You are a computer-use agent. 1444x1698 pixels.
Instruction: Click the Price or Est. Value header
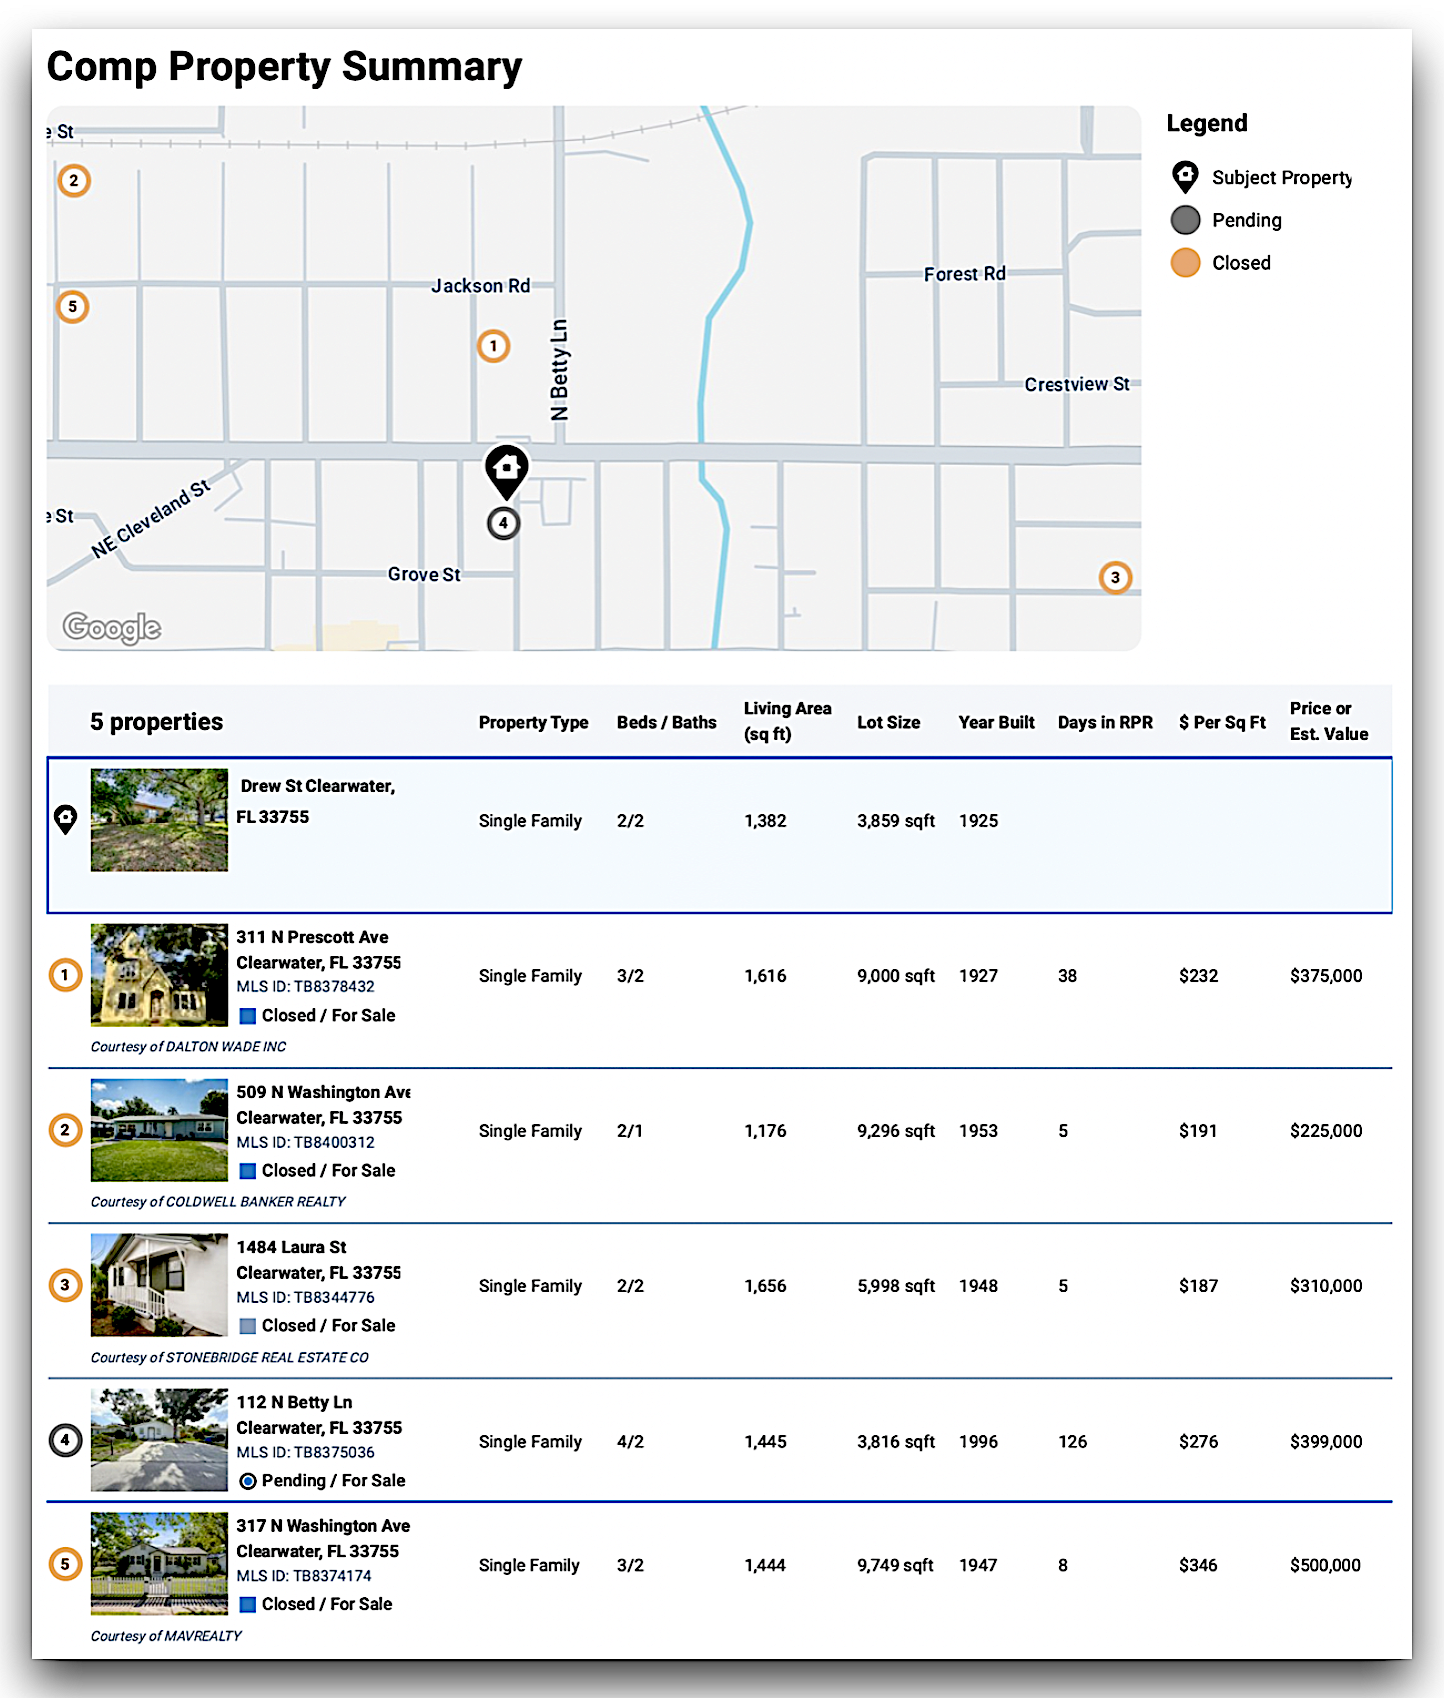tap(1329, 721)
